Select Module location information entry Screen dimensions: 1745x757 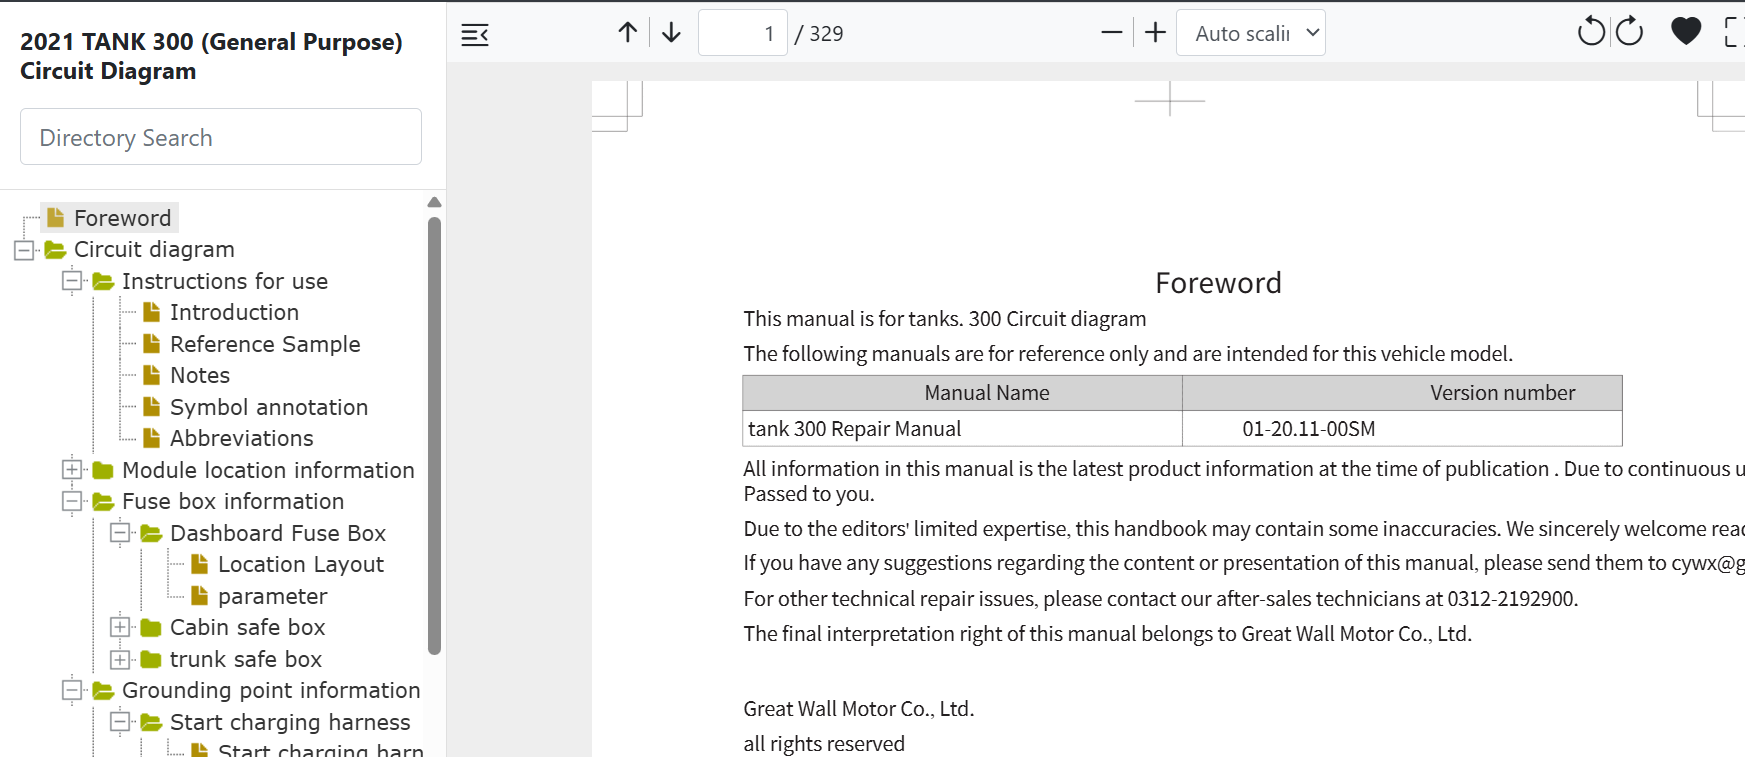(x=268, y=470)
